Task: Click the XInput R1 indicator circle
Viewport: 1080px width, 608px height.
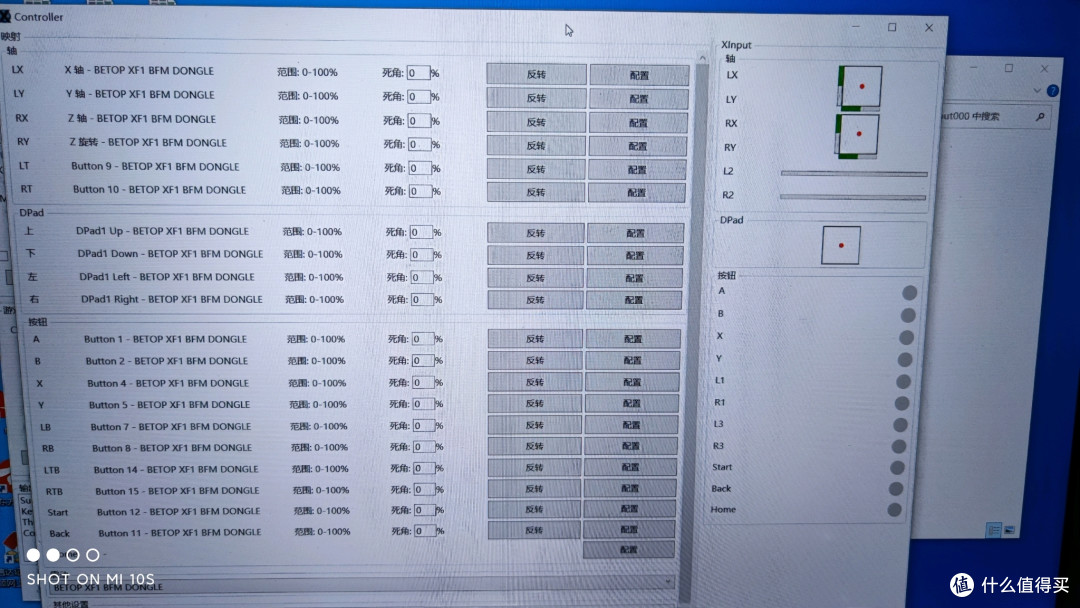Action: tap(902, 403)
